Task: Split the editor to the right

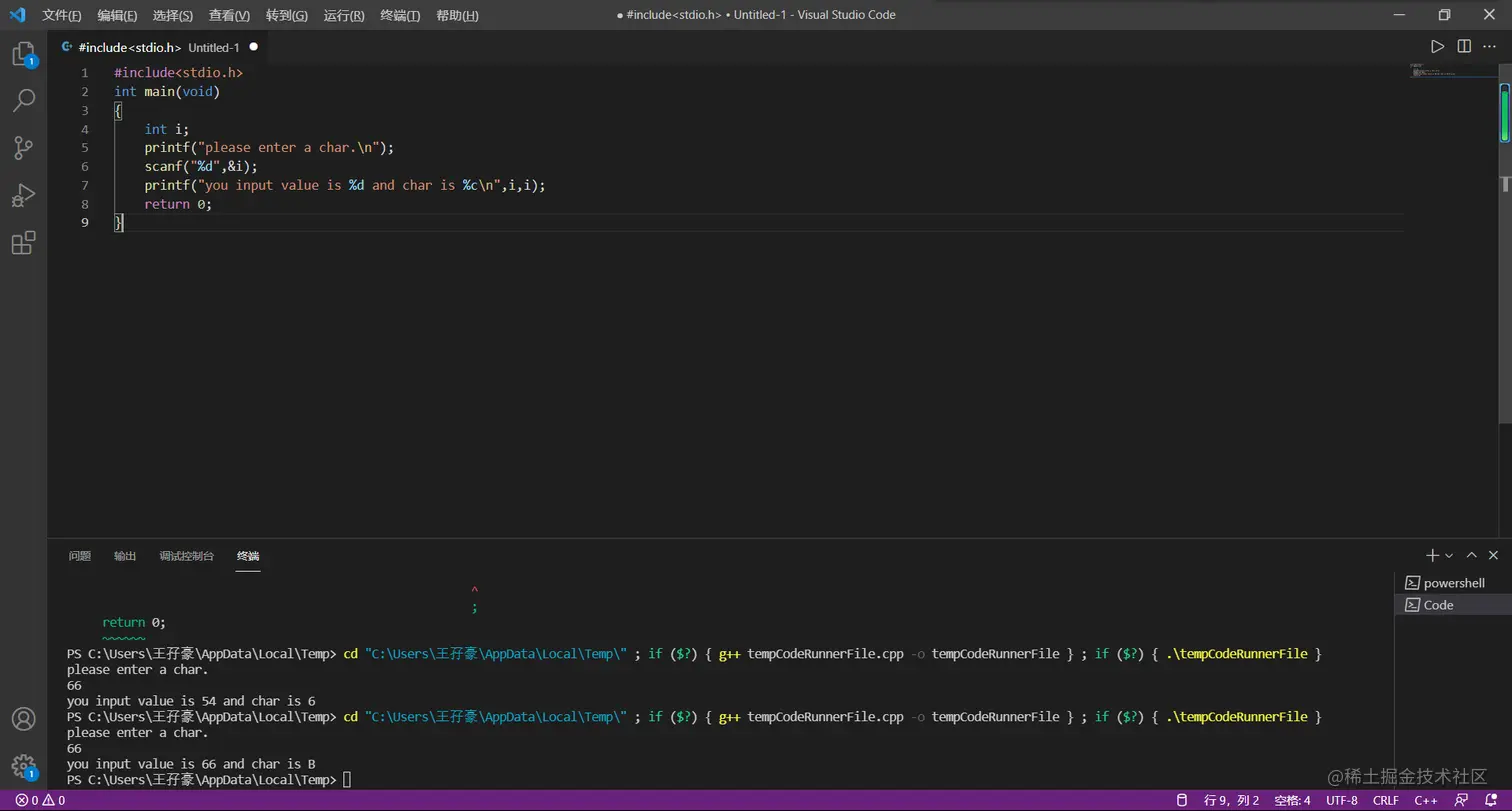Action: click(1464, 47)
